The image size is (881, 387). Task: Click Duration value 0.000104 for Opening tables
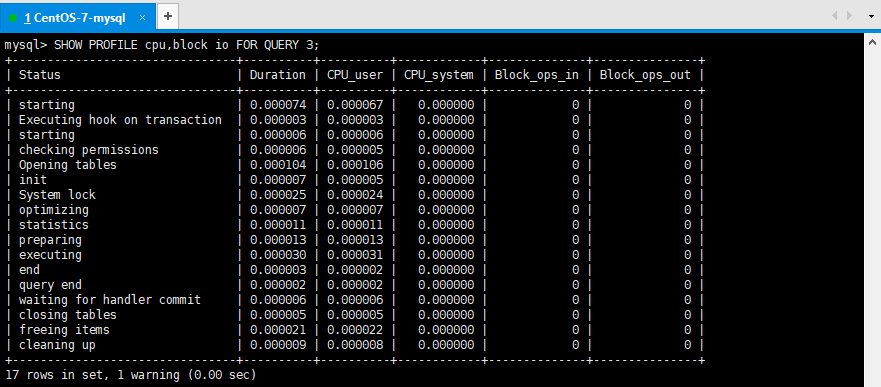pos(278,165)
